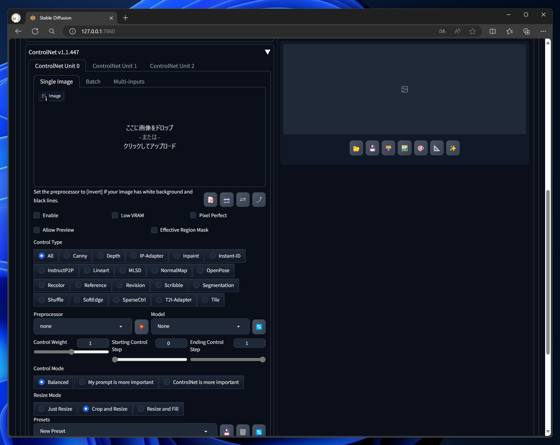The image size is (560, 445).
Task: Open the Model dropdown
Action: coord(200,326)
